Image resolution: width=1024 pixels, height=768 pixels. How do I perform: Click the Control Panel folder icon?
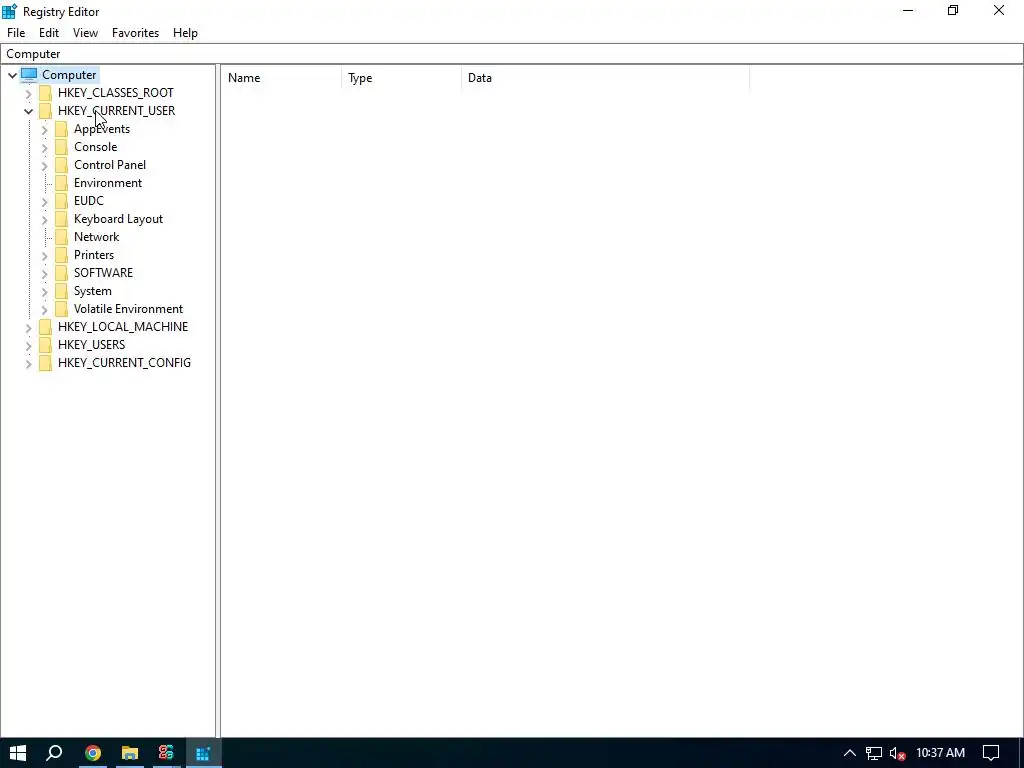pyautogui.click(x=61, y=165)
